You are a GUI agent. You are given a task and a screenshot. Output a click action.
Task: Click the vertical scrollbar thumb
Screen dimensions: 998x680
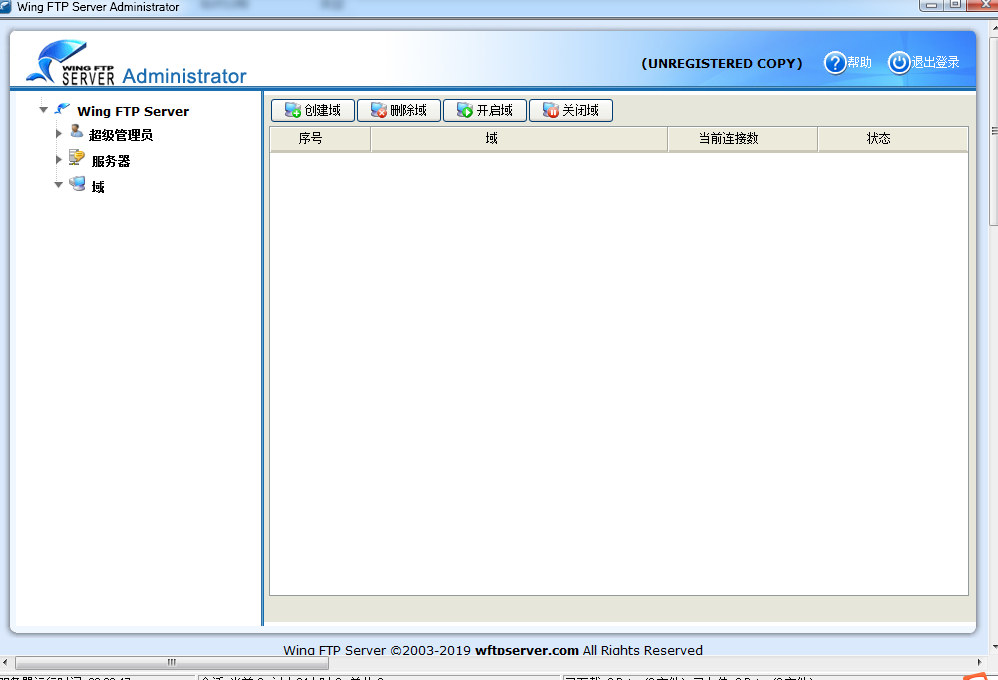click(994, 131)
